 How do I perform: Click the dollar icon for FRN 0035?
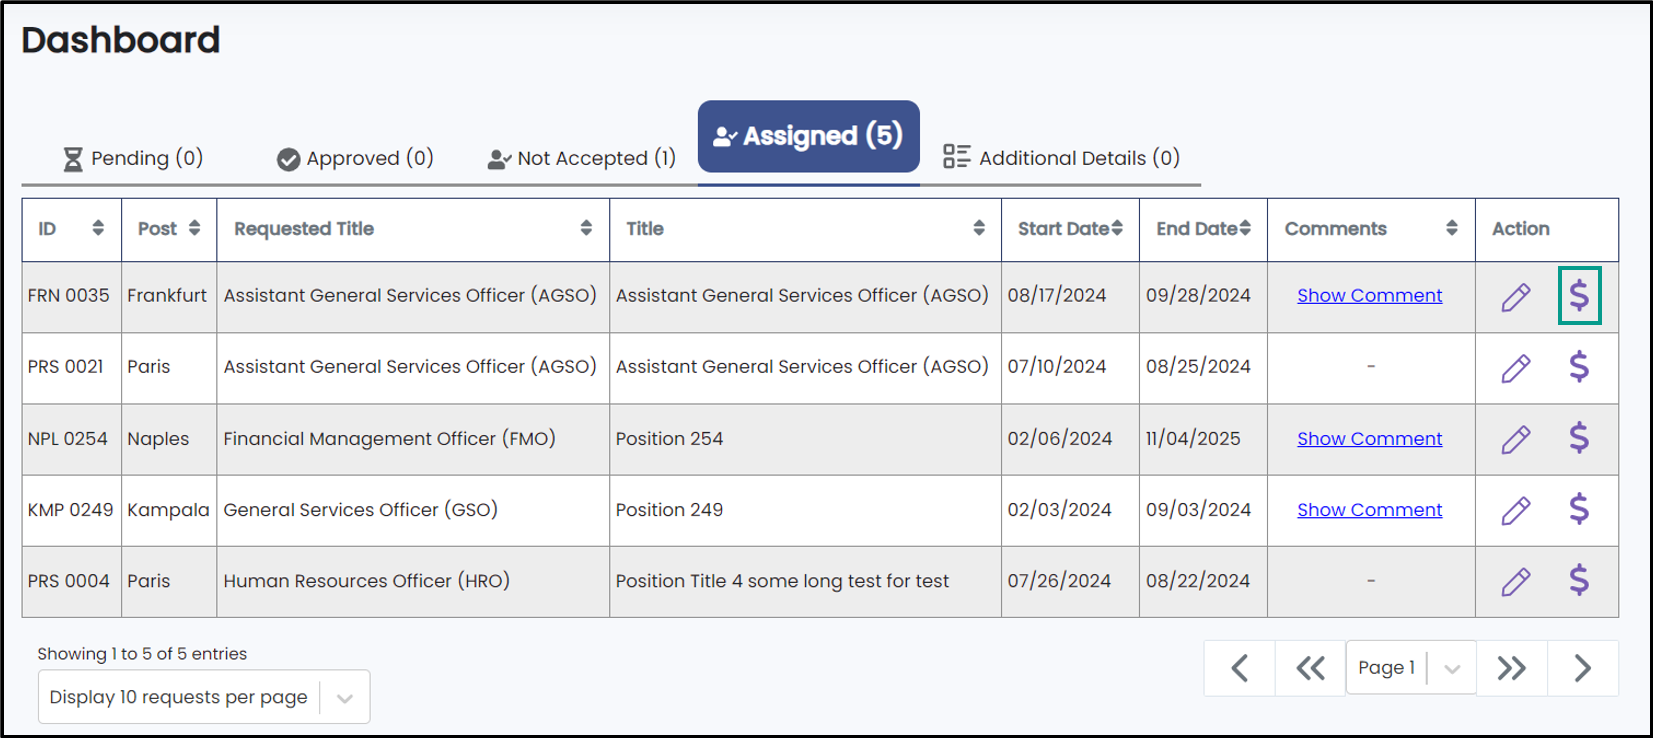(x=1579, y=295)
